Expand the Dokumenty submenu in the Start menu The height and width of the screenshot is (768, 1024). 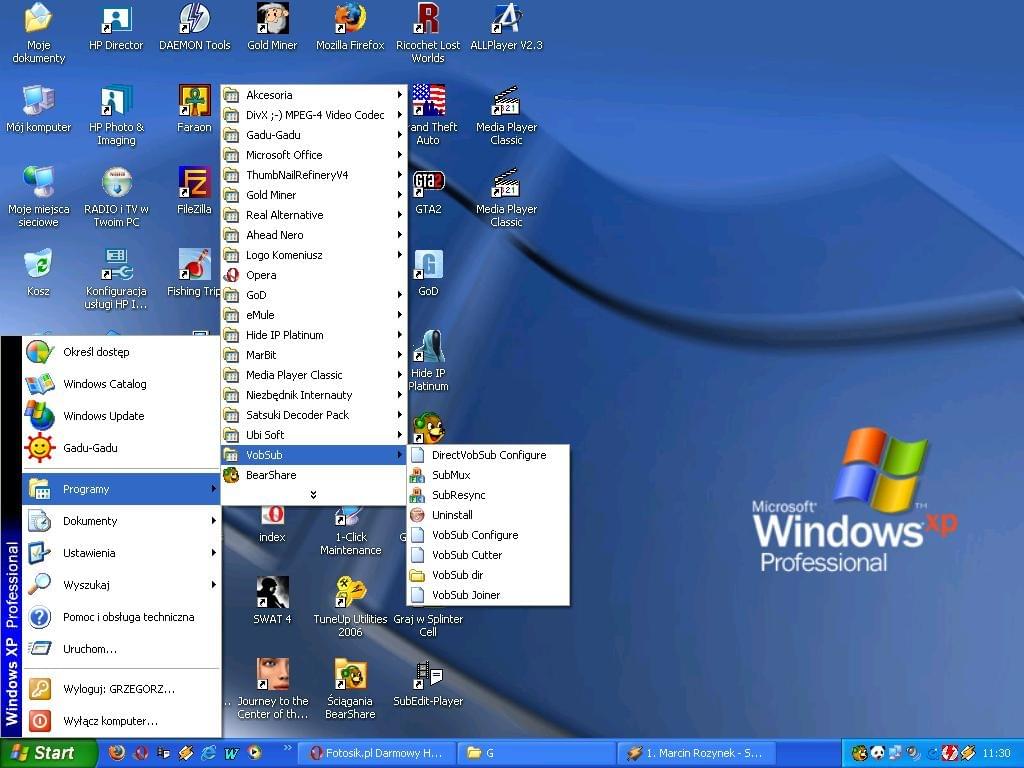pos(121,521)
